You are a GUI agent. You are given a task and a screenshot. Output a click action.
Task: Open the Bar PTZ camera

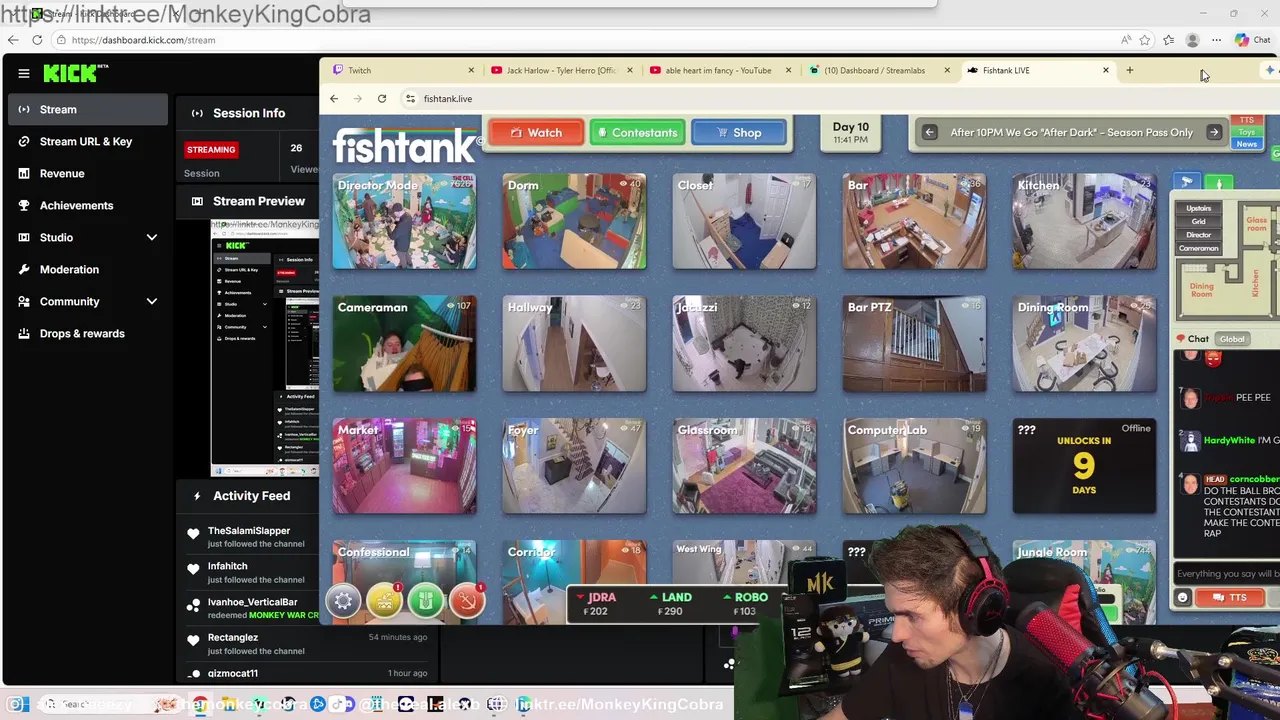(x=914, y=344)
